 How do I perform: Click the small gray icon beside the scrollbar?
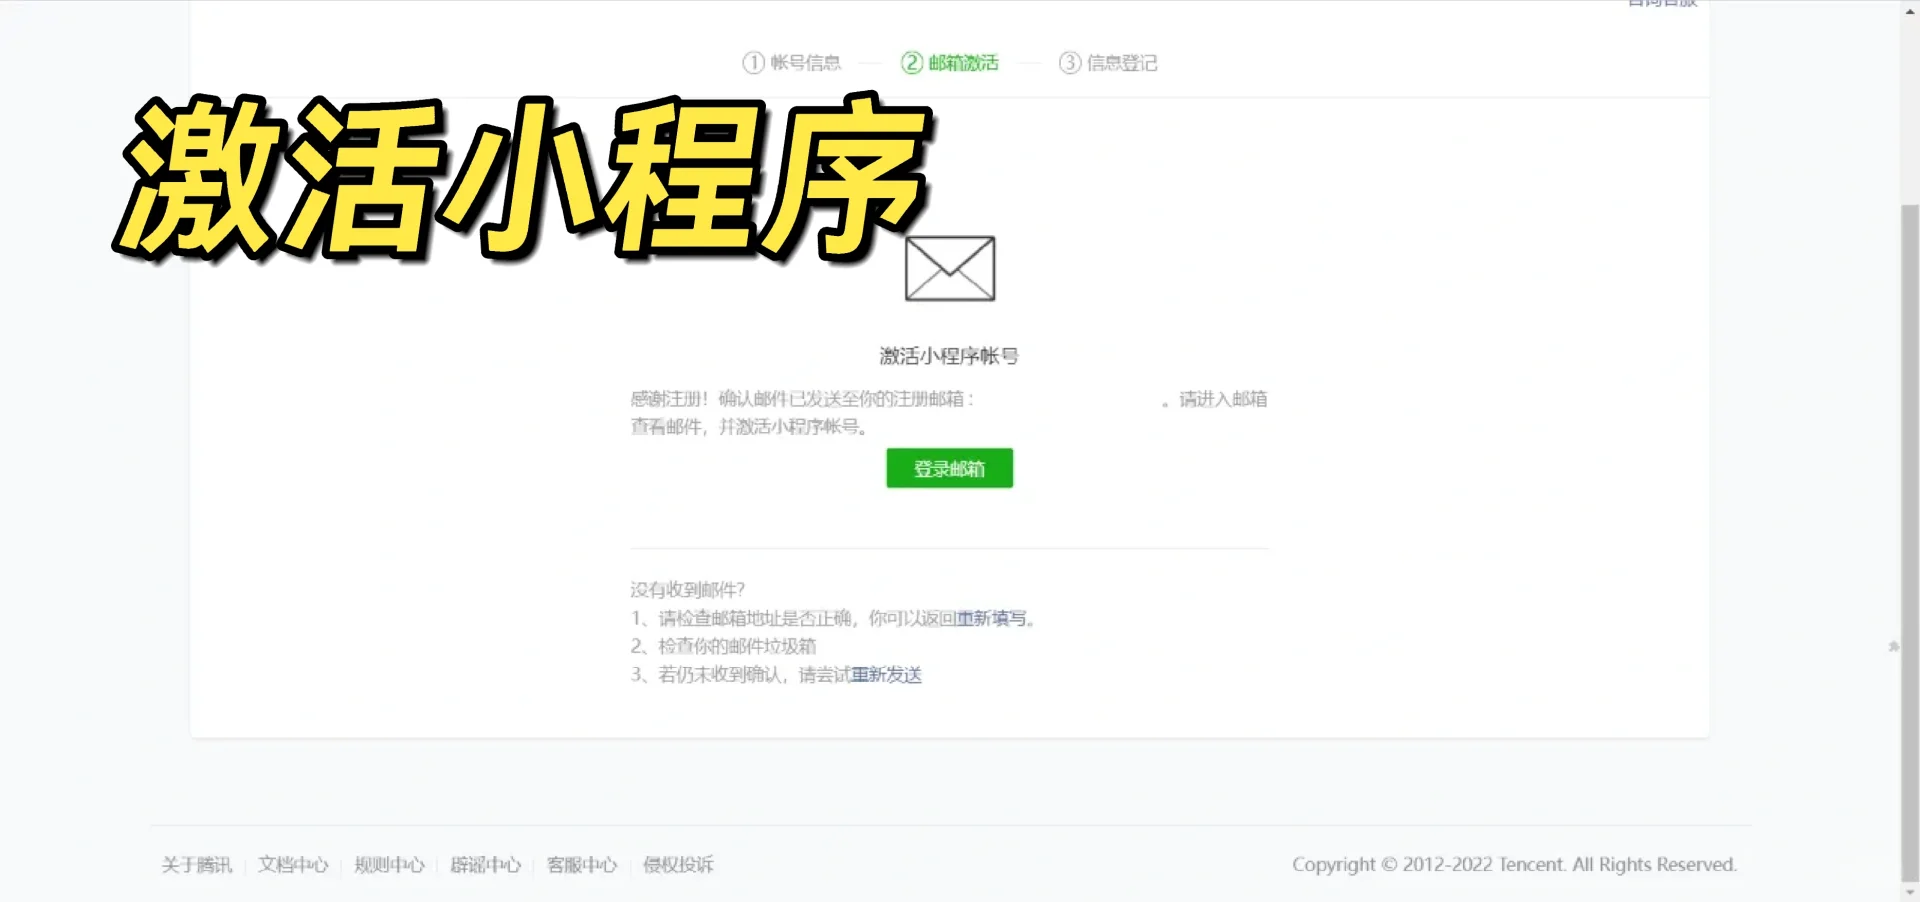(x=1893, y=647)
